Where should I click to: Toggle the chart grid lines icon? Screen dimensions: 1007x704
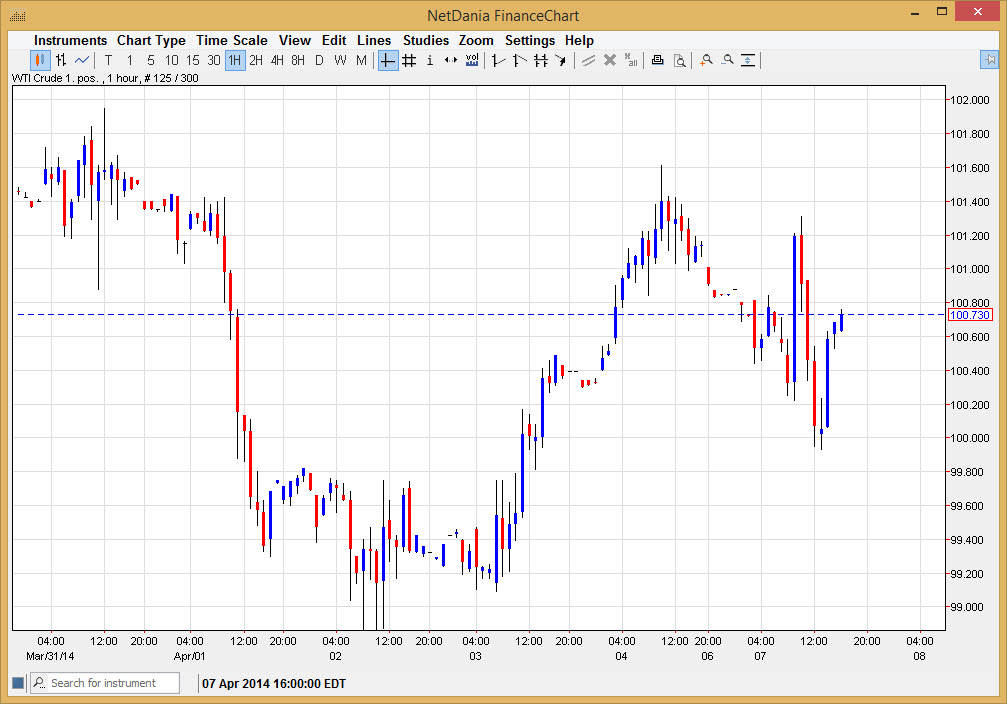click(x=409, y=60)
